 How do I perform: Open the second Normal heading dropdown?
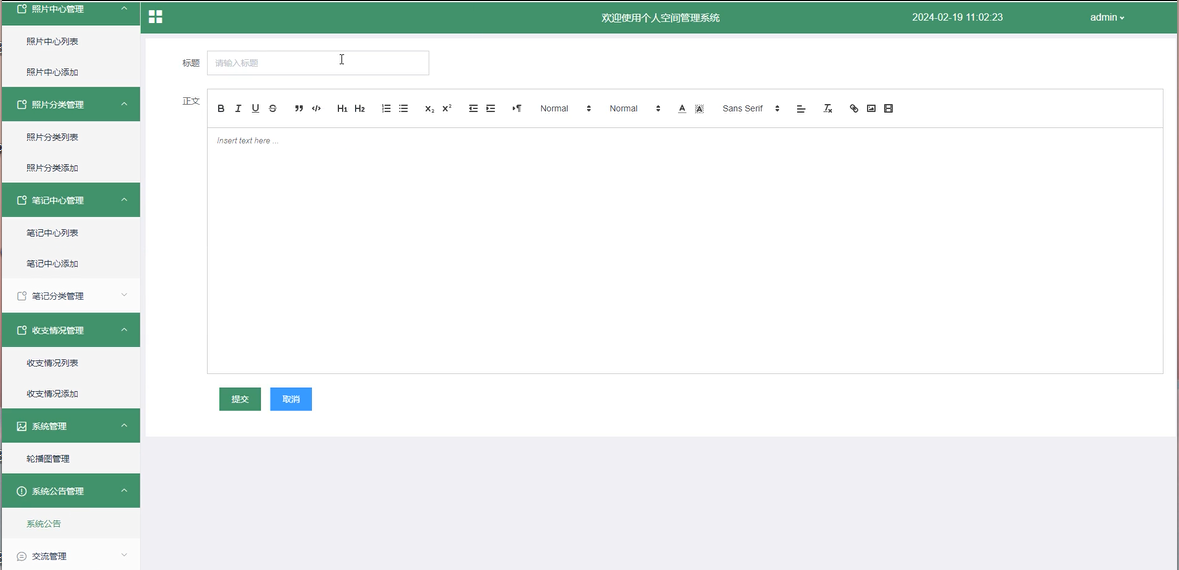click(x=635, y=109)
